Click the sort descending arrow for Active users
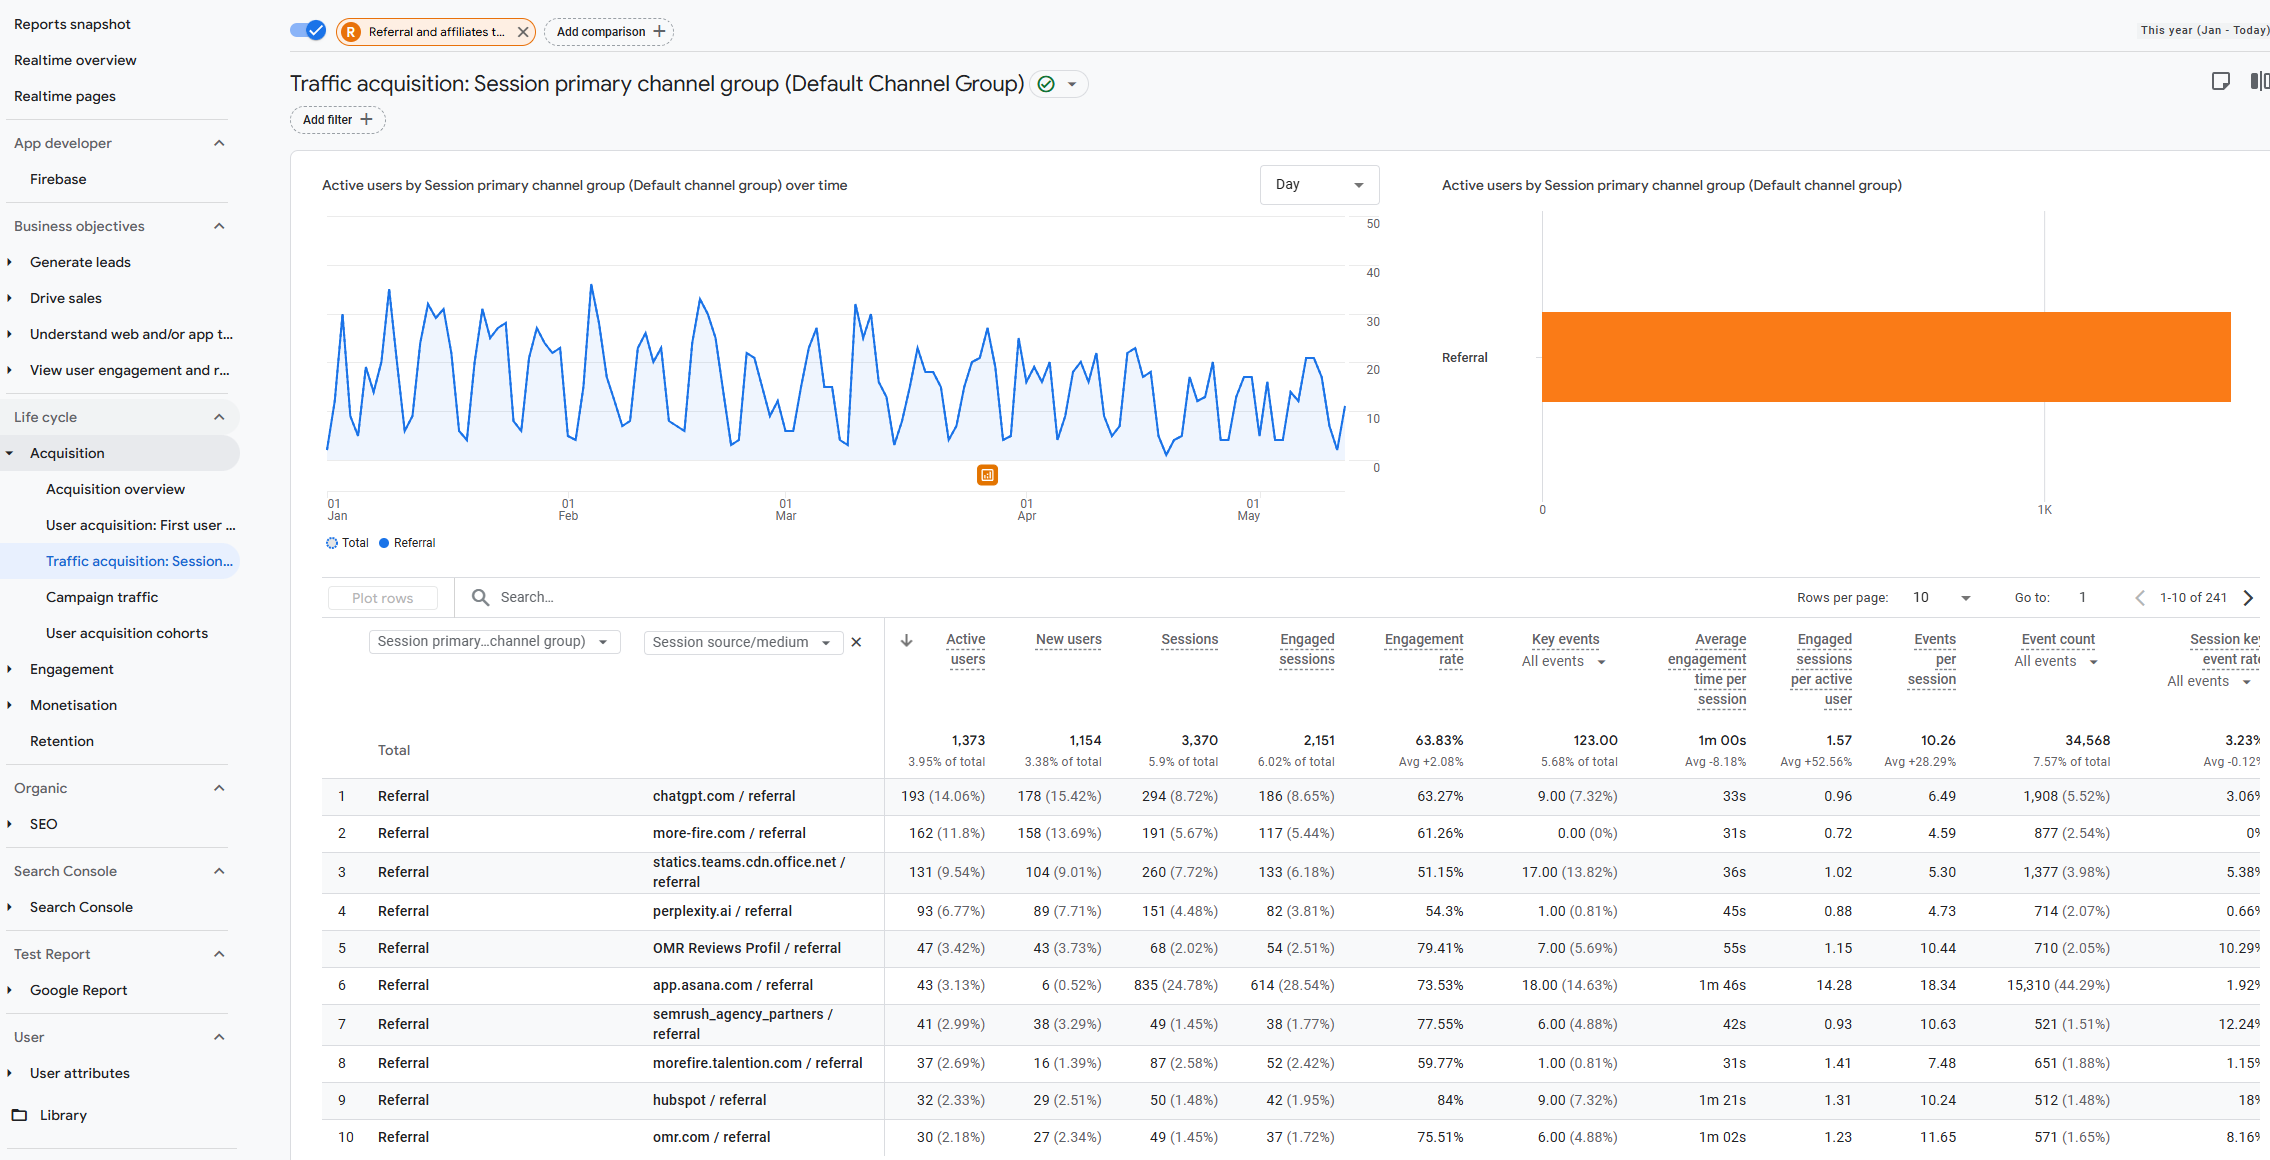Viewport: 2270px width, 1160px height. (x=906, y=640)
